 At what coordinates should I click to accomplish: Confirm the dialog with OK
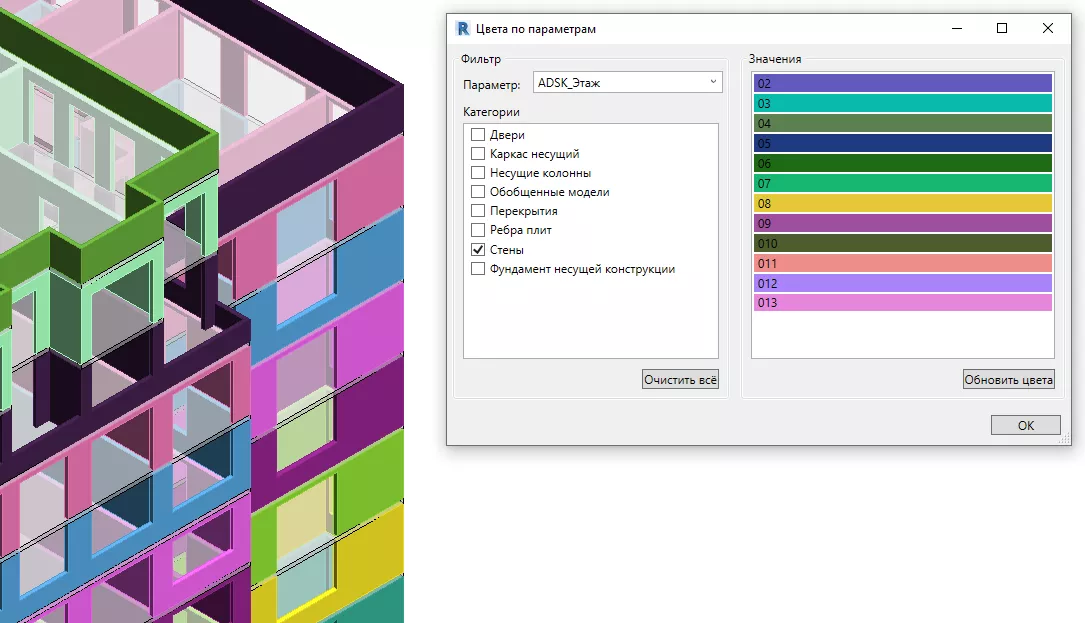(1025, 425)
